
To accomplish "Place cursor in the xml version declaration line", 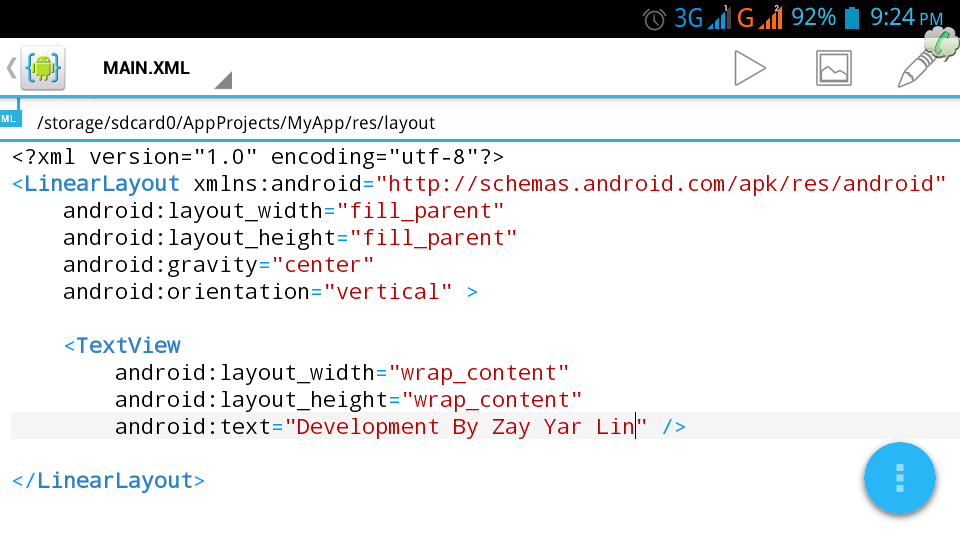I will coord(258,157).
